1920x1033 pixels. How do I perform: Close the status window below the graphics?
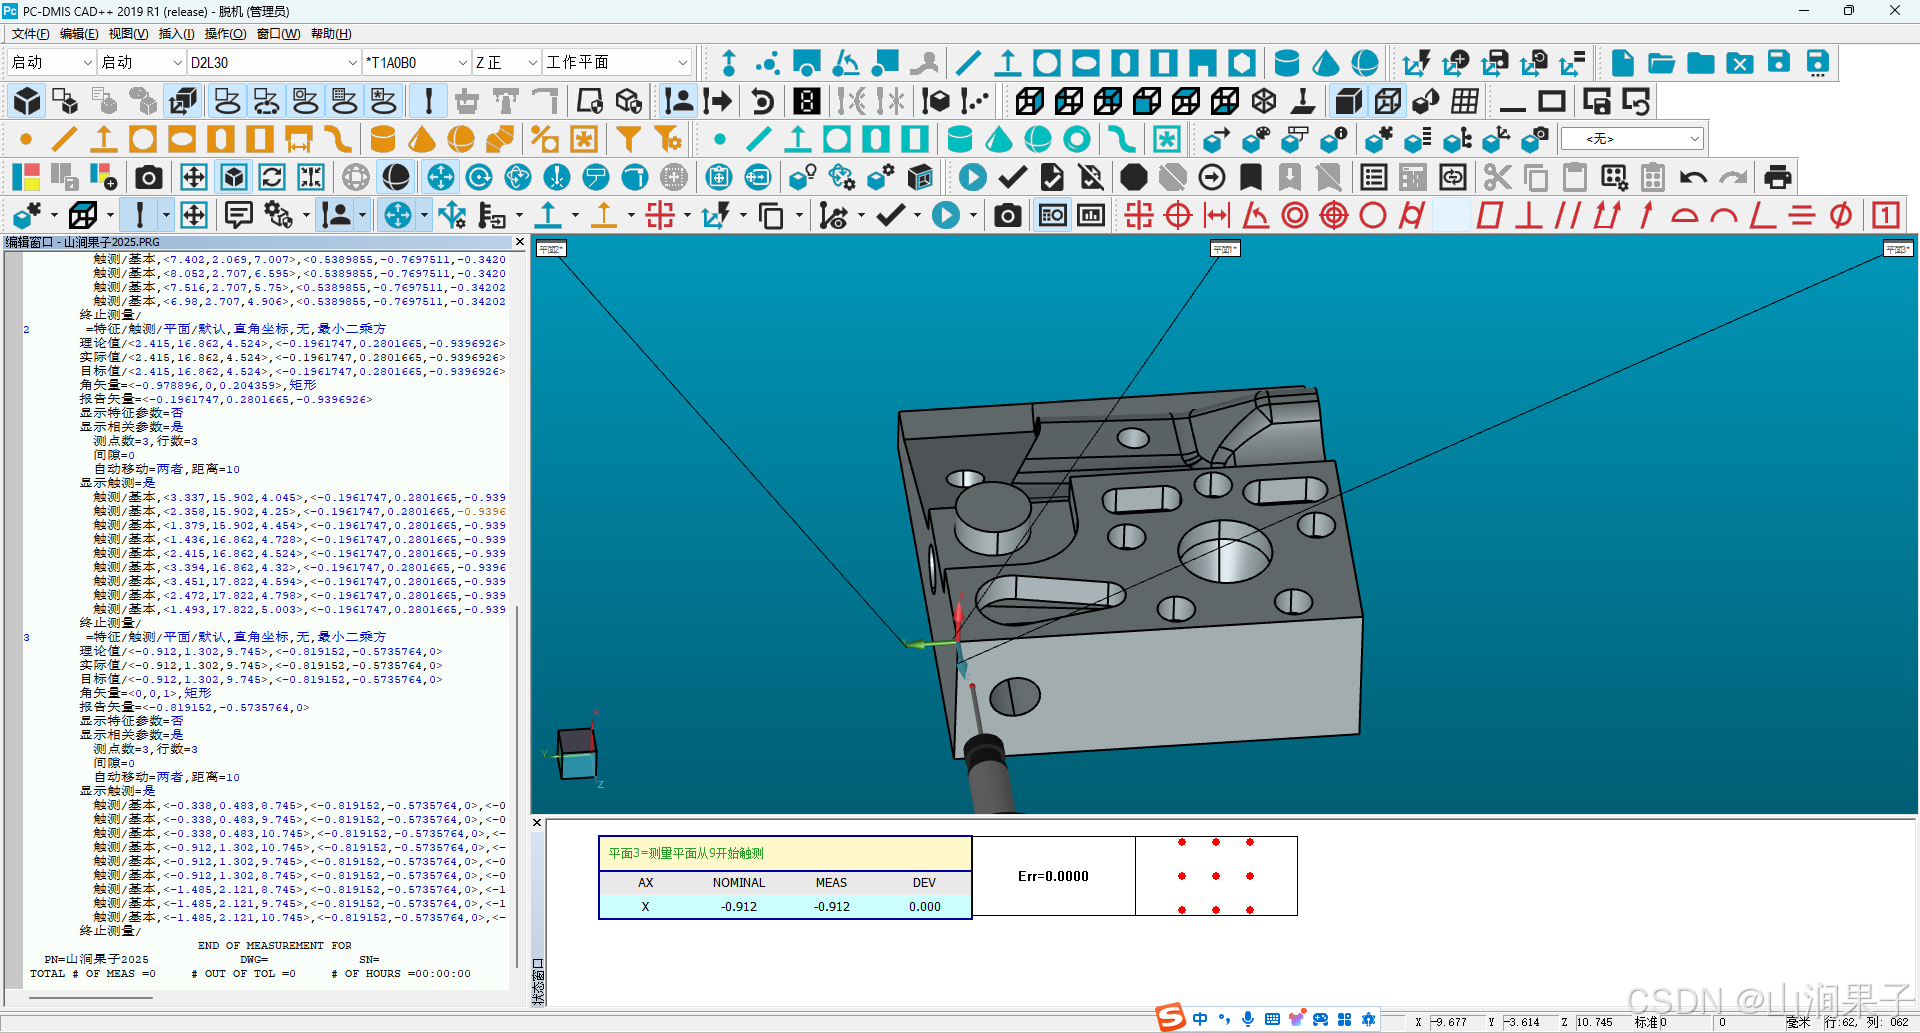tap(537, 823)
